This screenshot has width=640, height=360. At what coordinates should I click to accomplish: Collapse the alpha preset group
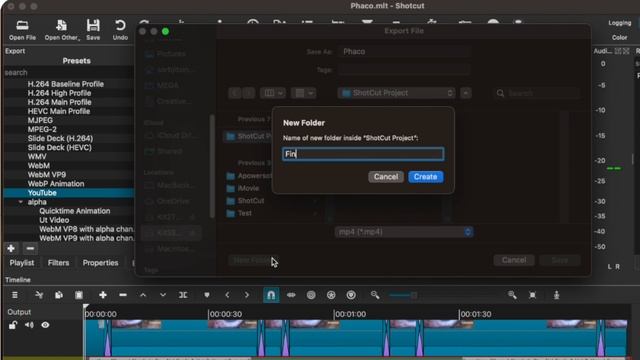[21, 202]
